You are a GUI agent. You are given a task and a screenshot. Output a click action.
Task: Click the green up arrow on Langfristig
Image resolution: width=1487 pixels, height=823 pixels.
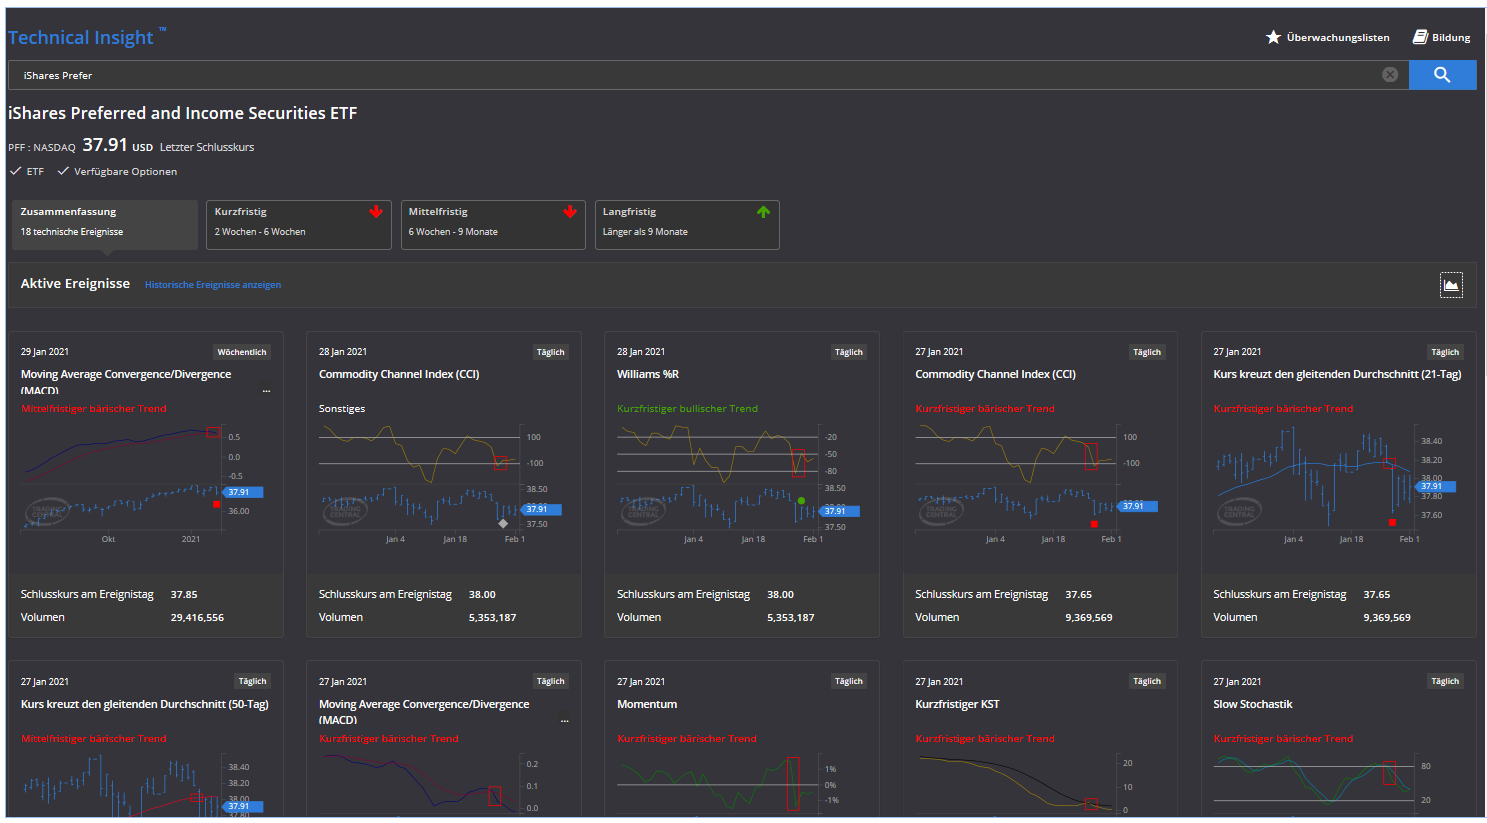[764, 212]
